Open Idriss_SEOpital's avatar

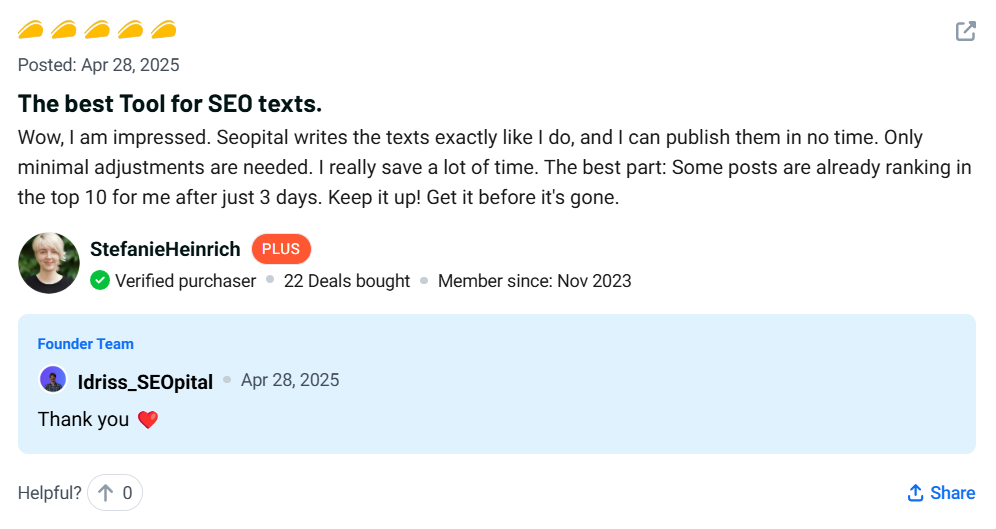tap(52, 380)
